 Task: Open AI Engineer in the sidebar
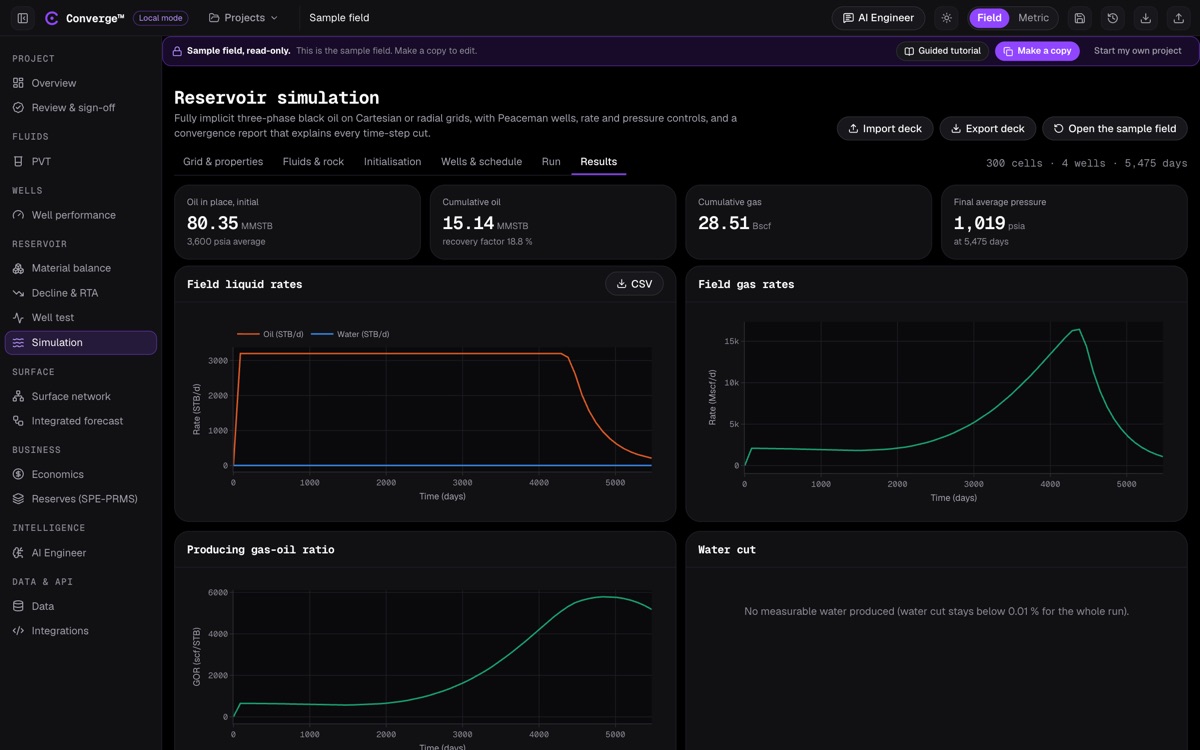[x=81, y=553]
